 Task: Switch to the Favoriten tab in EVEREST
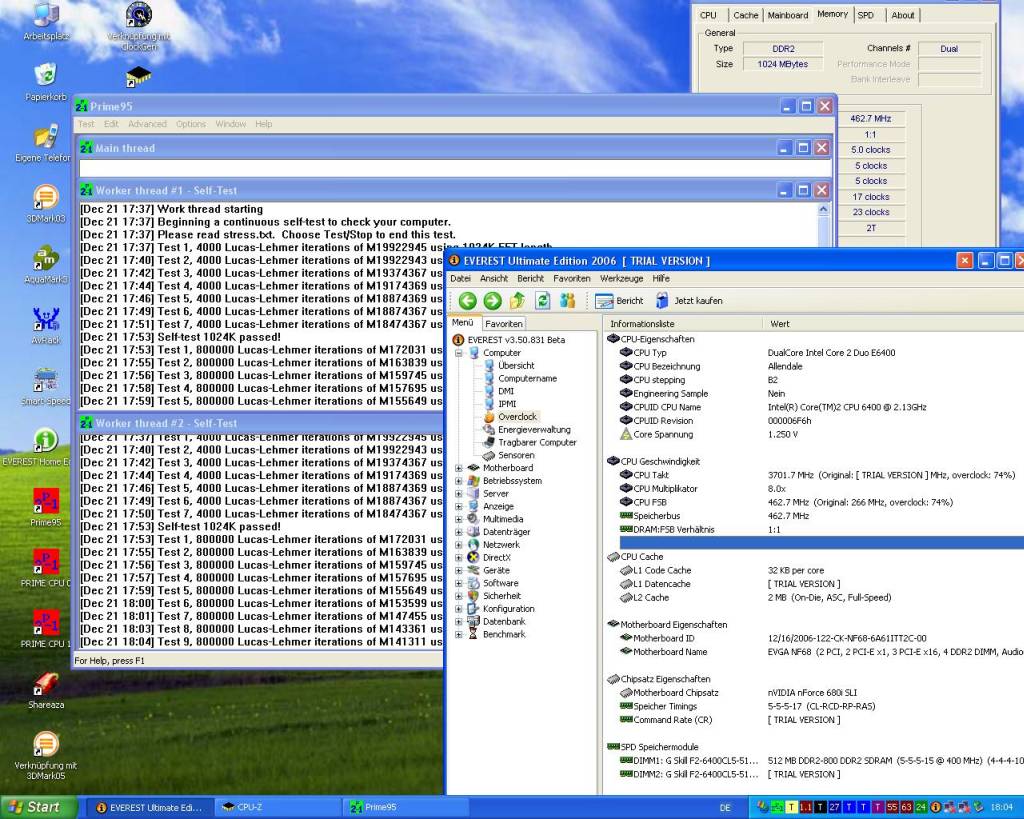click(504, 324)
